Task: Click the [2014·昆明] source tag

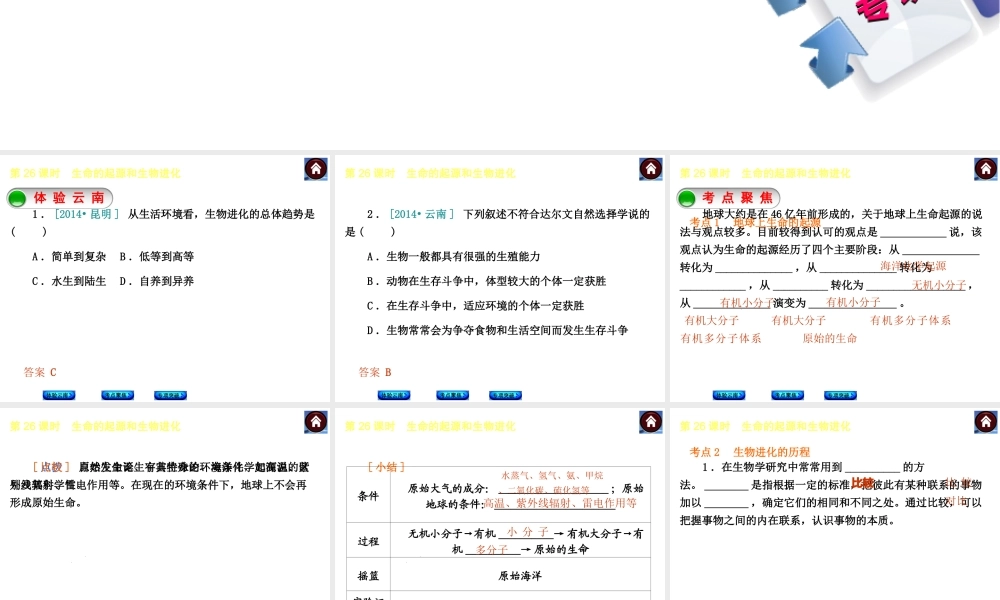Action: pos(87,214)
